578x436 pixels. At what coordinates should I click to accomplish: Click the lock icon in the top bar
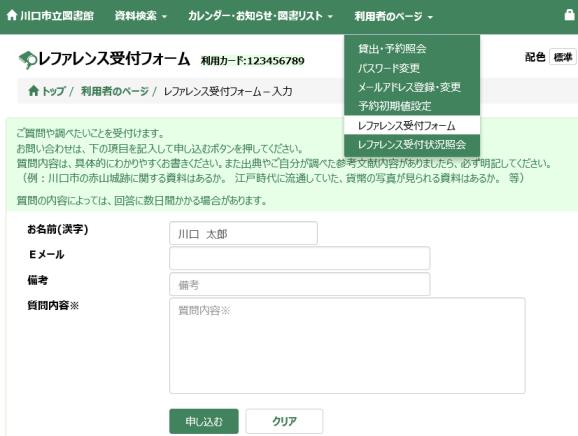(570, 15)
